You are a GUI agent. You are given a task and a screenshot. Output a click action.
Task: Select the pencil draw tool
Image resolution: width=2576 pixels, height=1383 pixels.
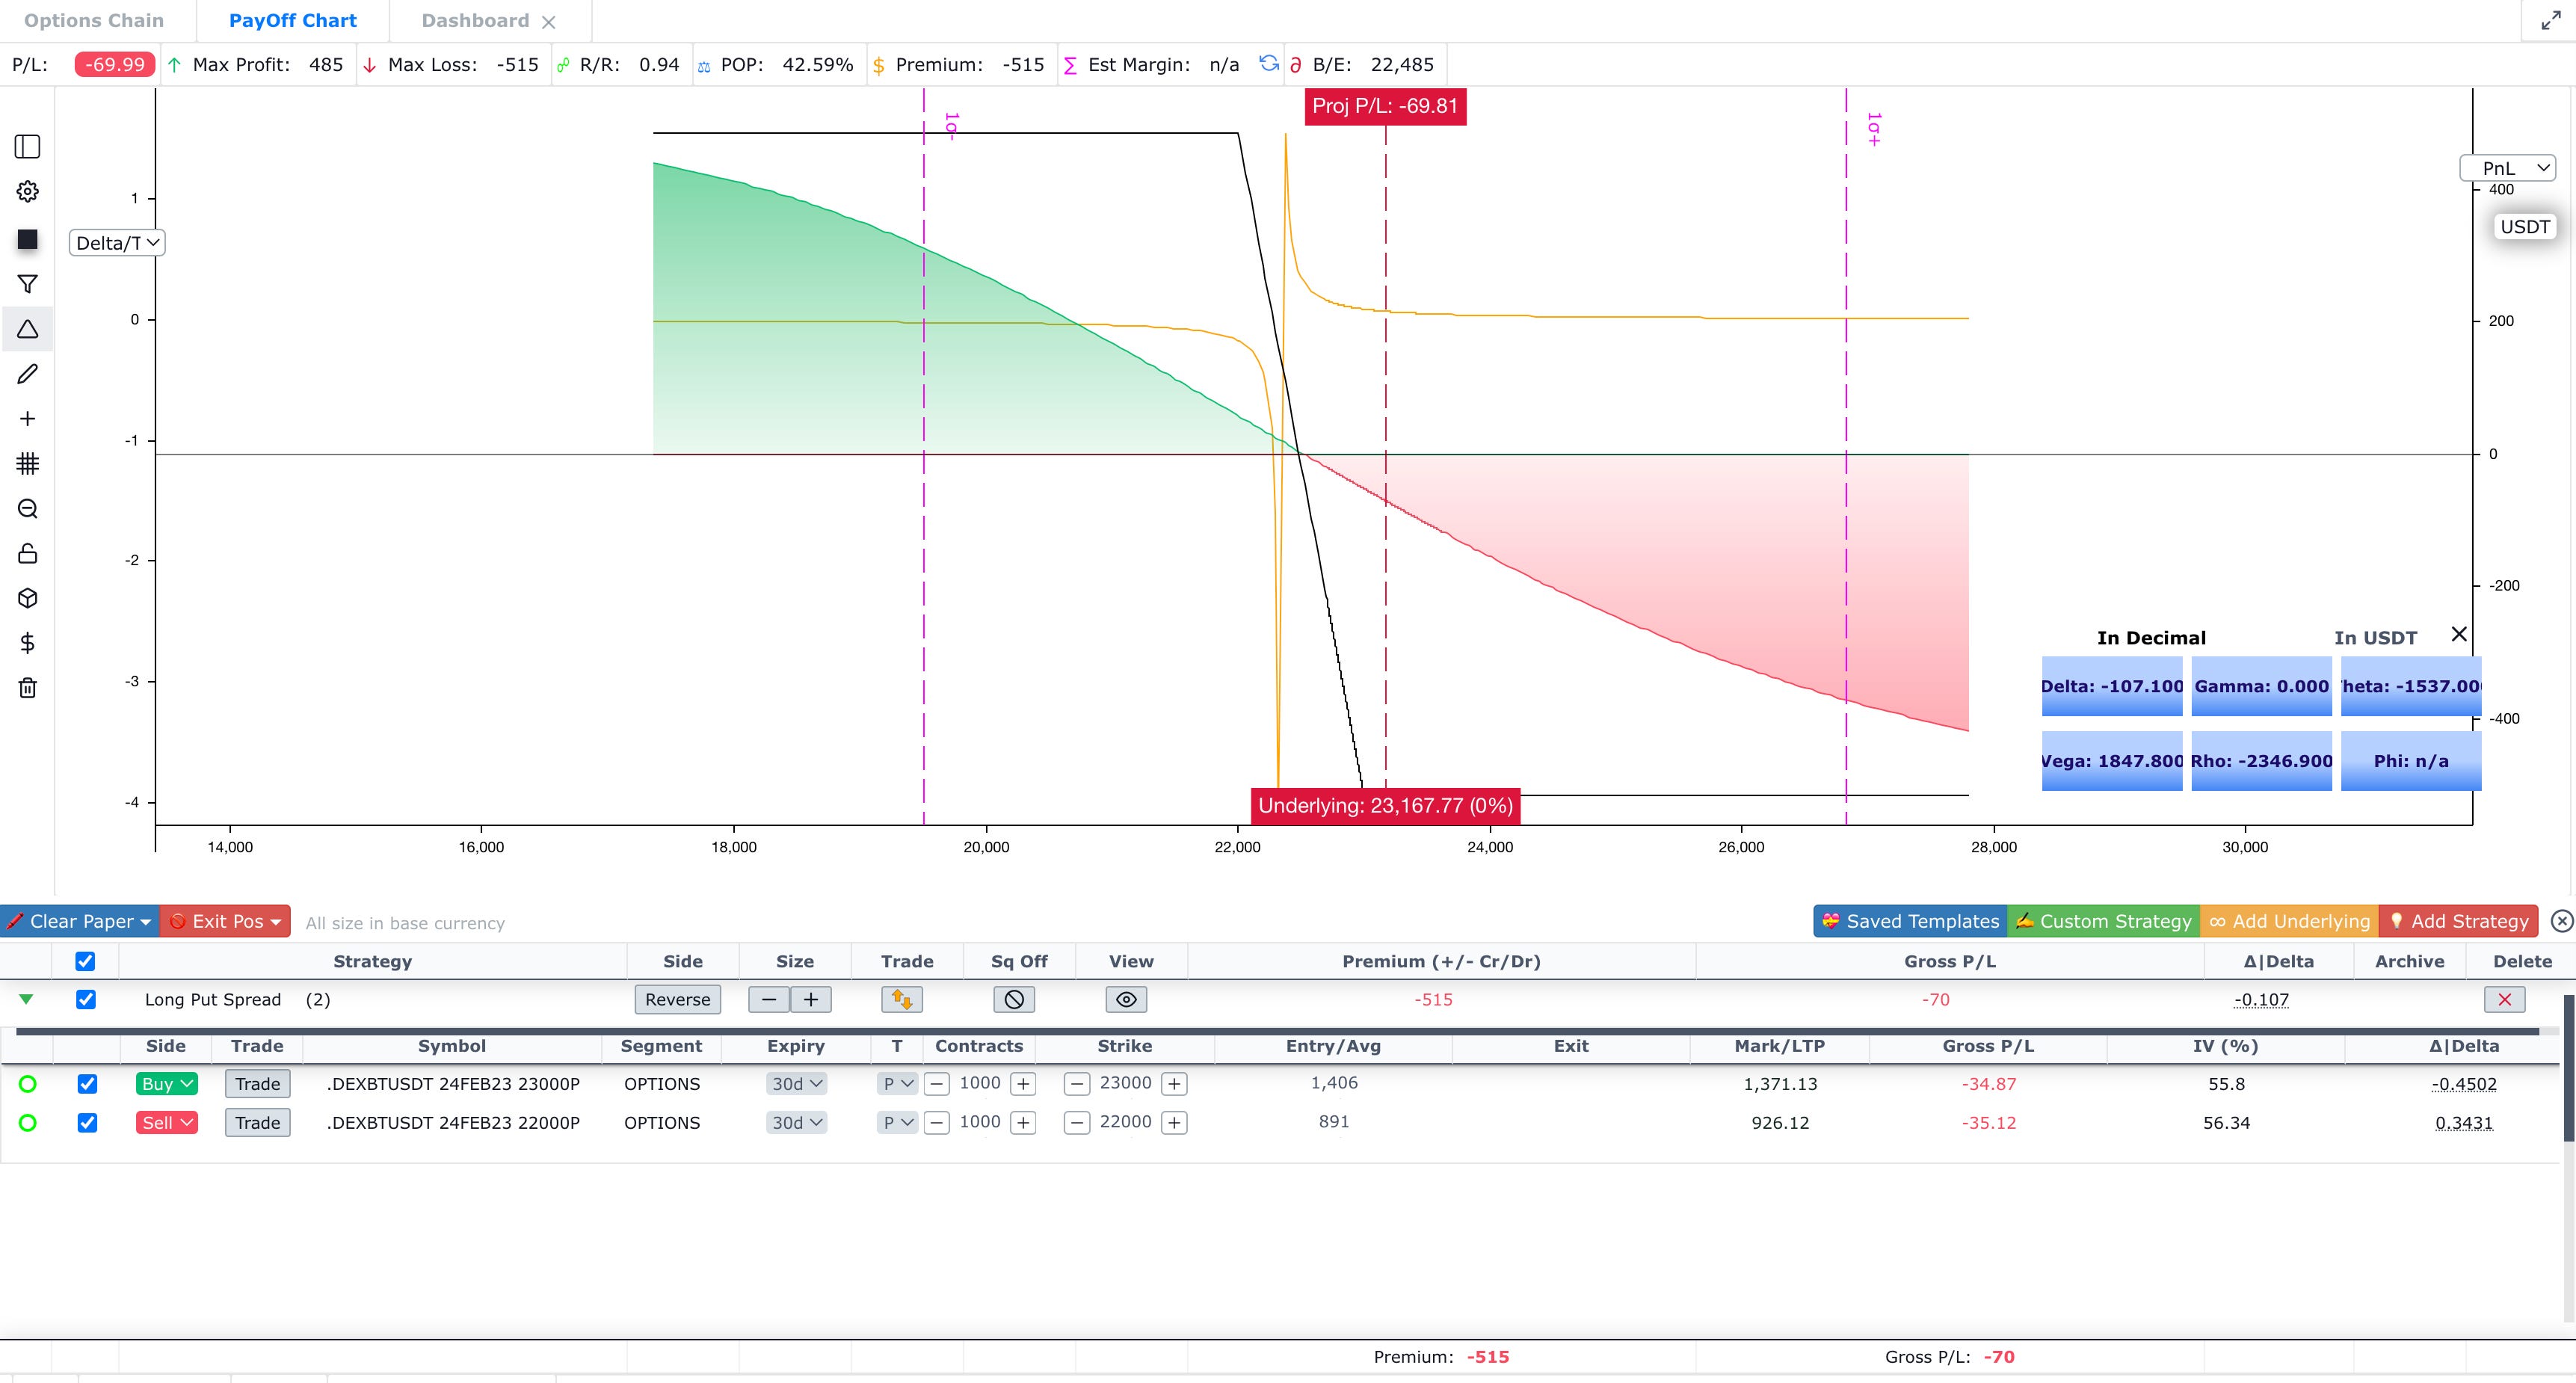[x=27, y=374]
